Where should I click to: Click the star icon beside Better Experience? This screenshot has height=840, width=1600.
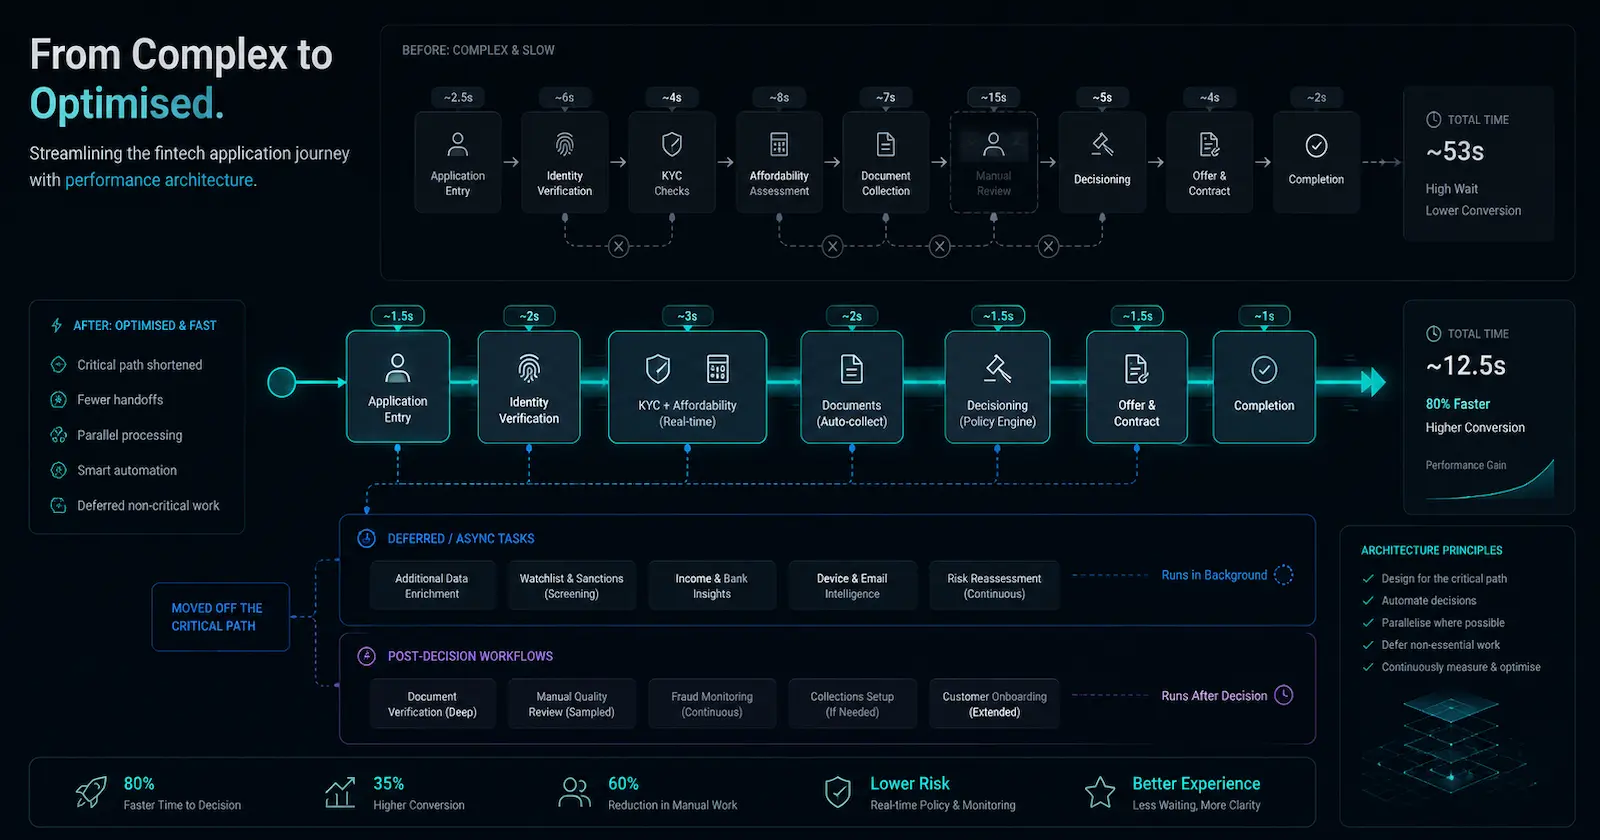(1100, 792)
